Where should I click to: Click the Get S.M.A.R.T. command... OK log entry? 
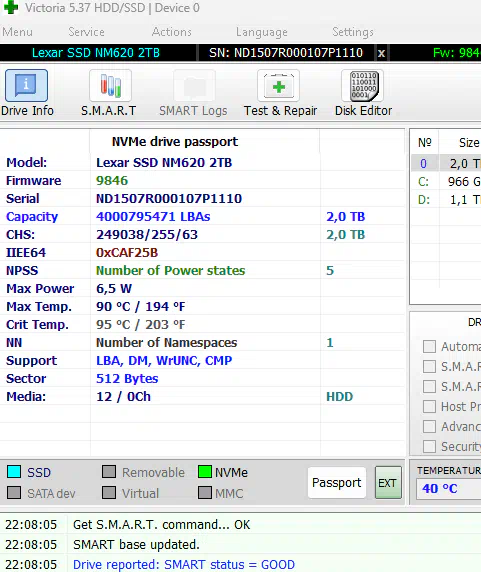[x=162, y=525]
